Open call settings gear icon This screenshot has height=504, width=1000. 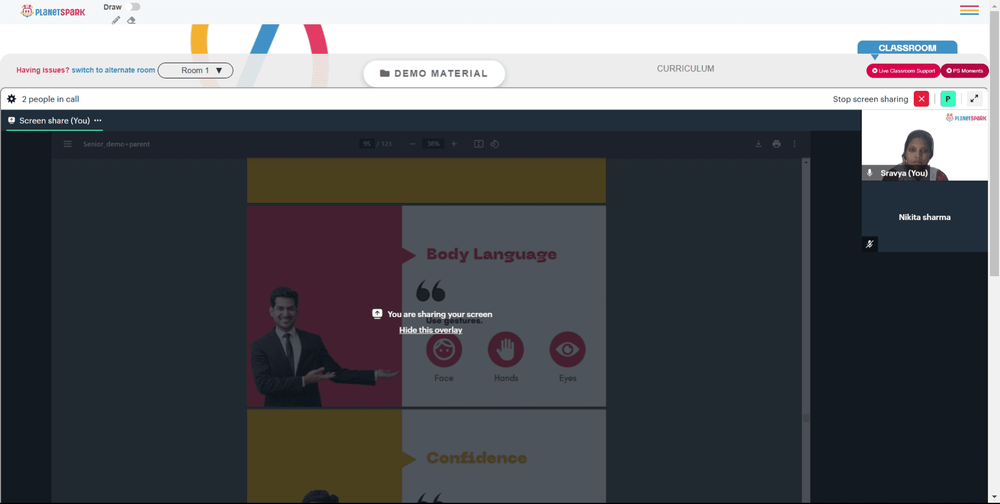point(11,99)
